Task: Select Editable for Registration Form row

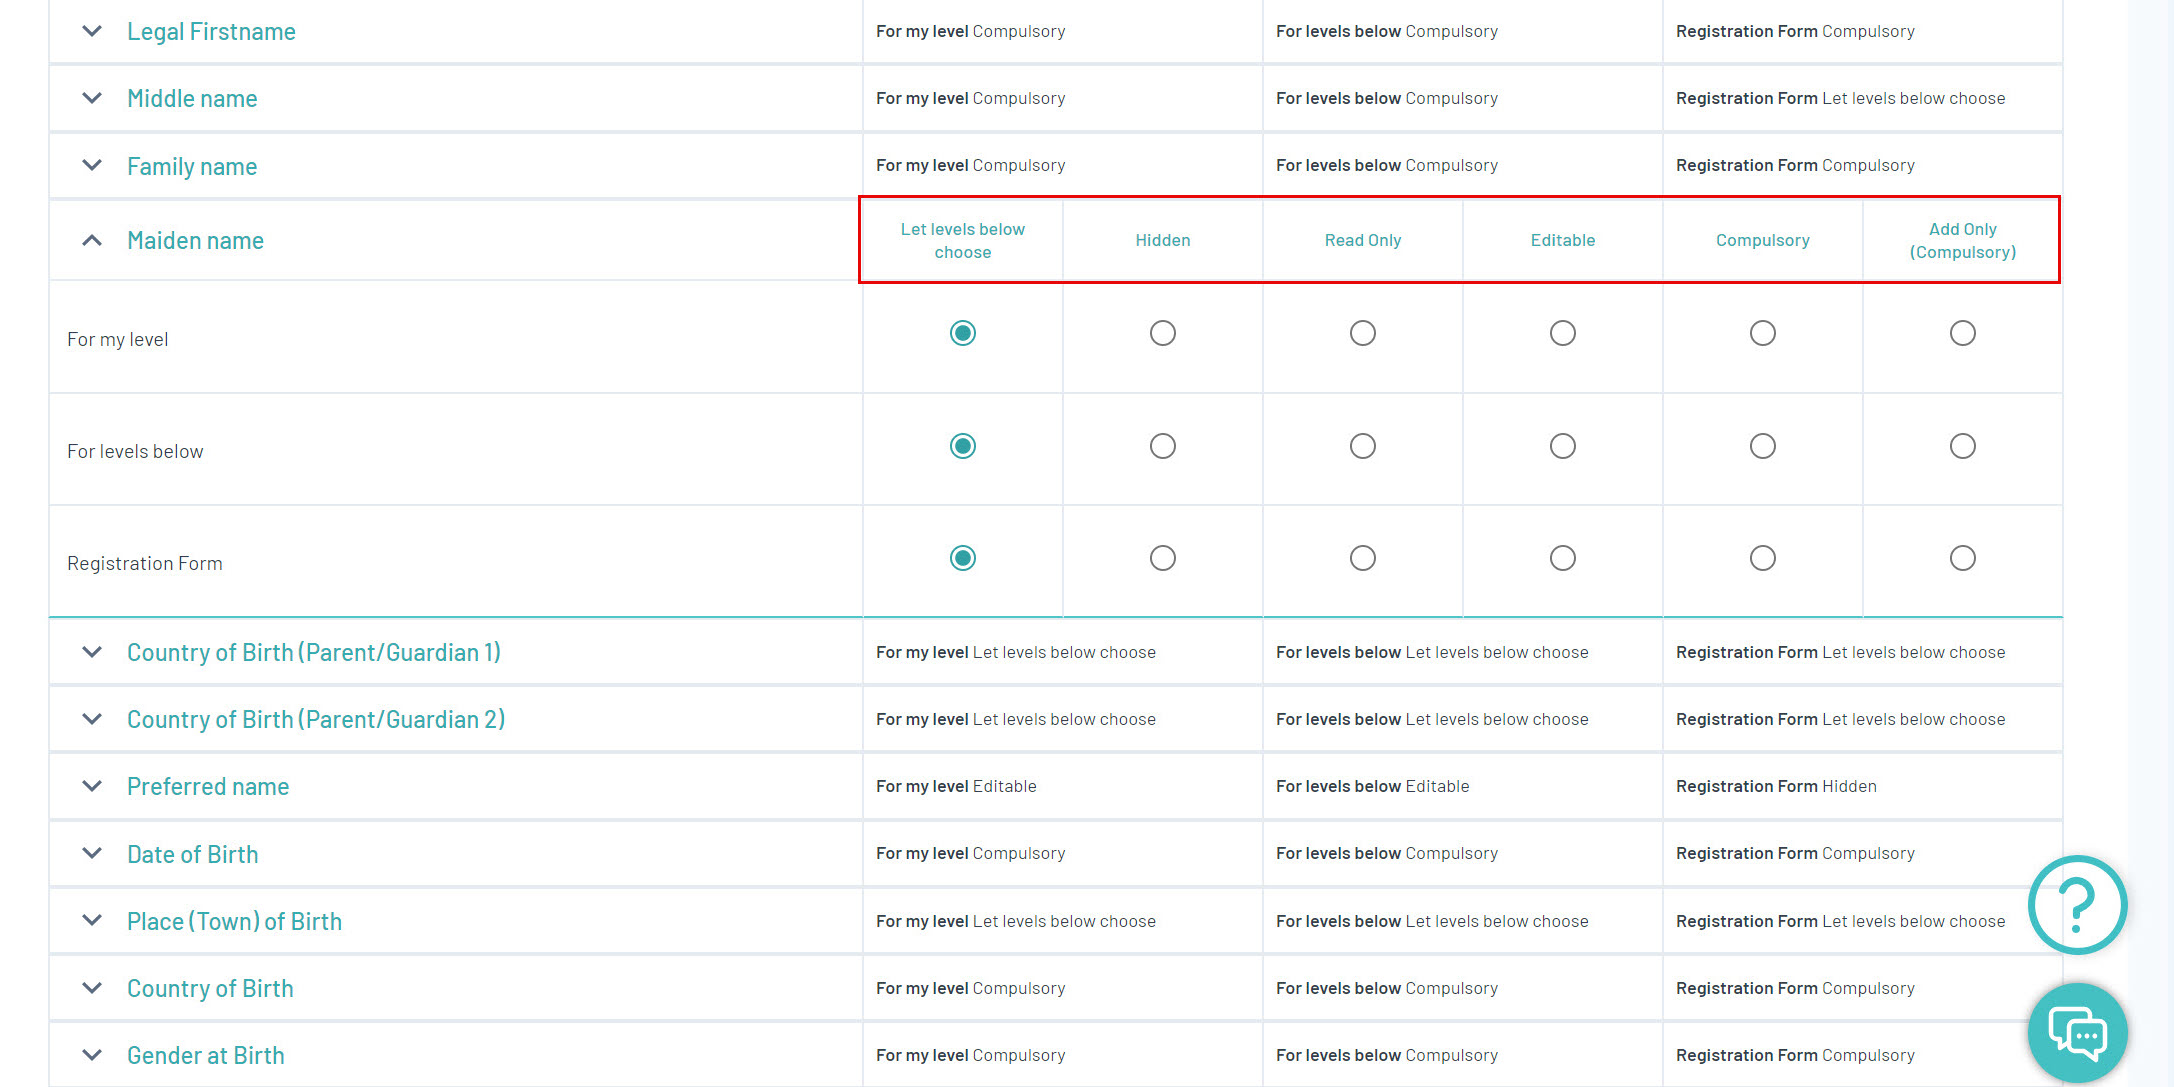Action: point(1562,558)
